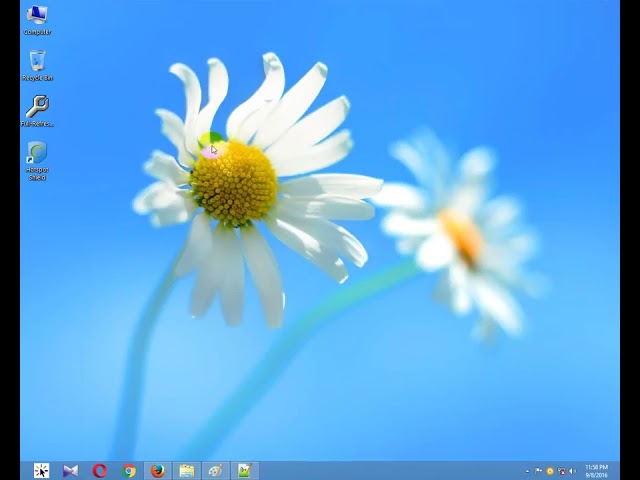
Task: Switch to the Paint taskbar window
Action: point(216,471)
